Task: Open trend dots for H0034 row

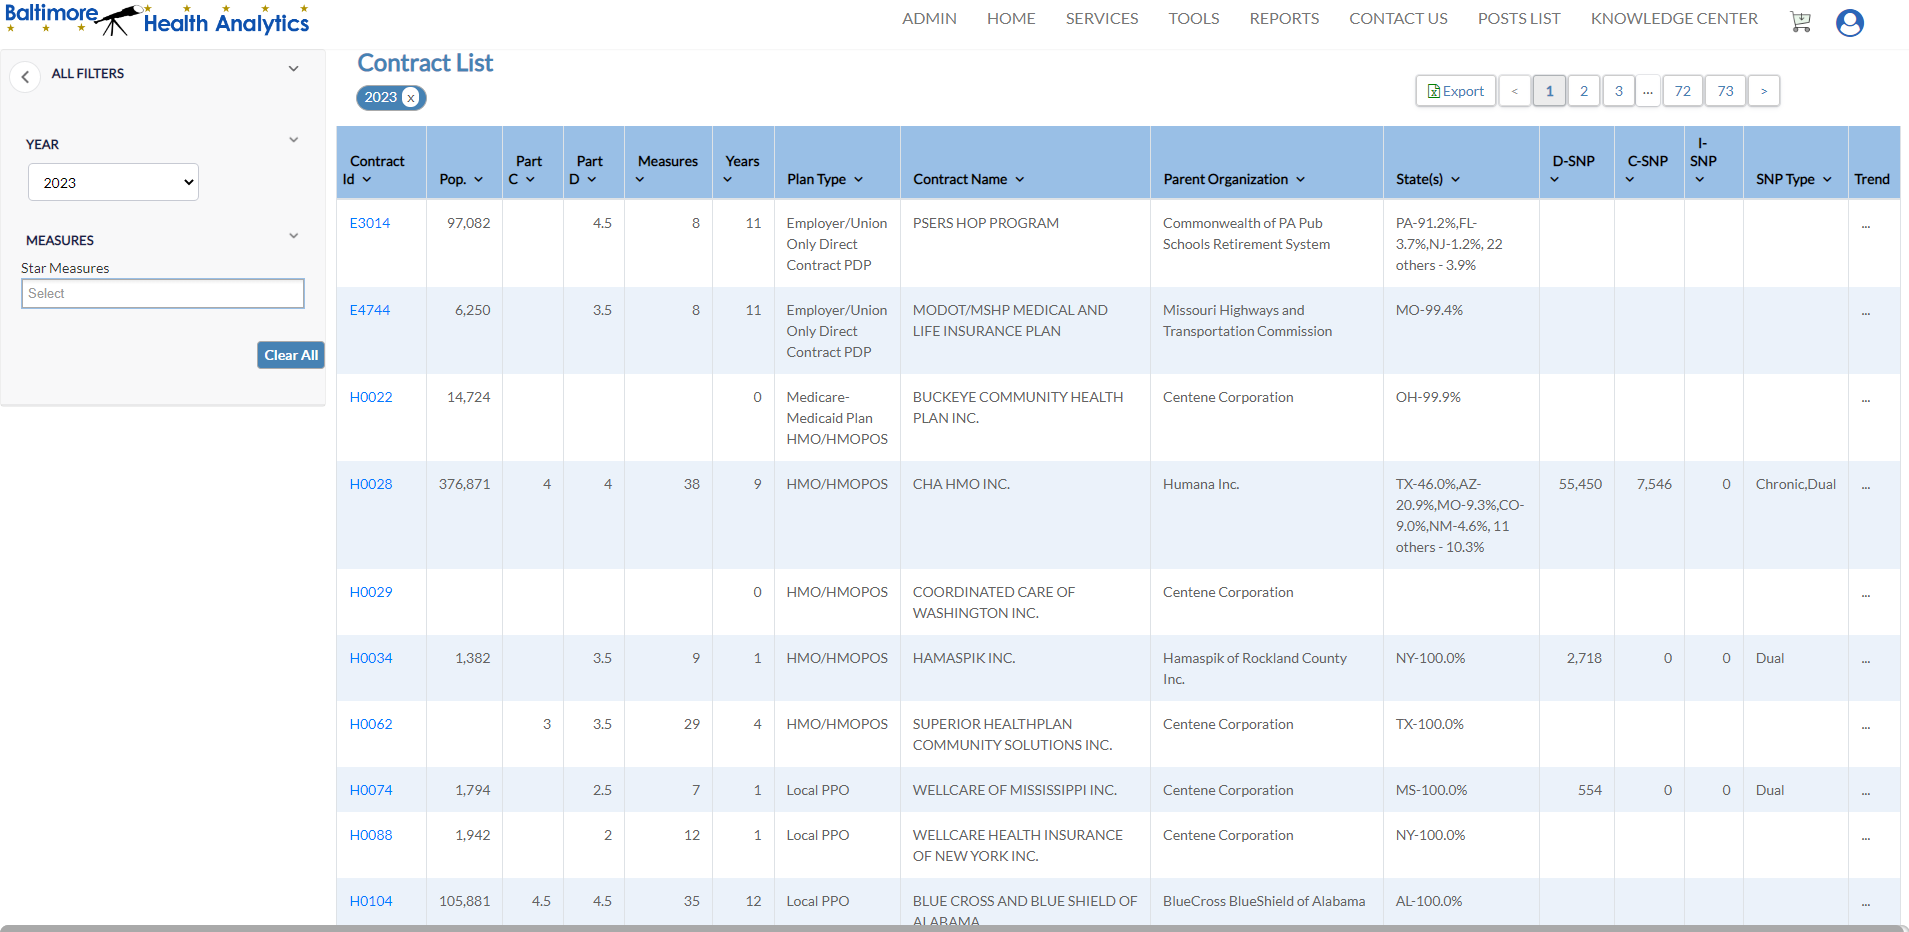Action: 1866,659
